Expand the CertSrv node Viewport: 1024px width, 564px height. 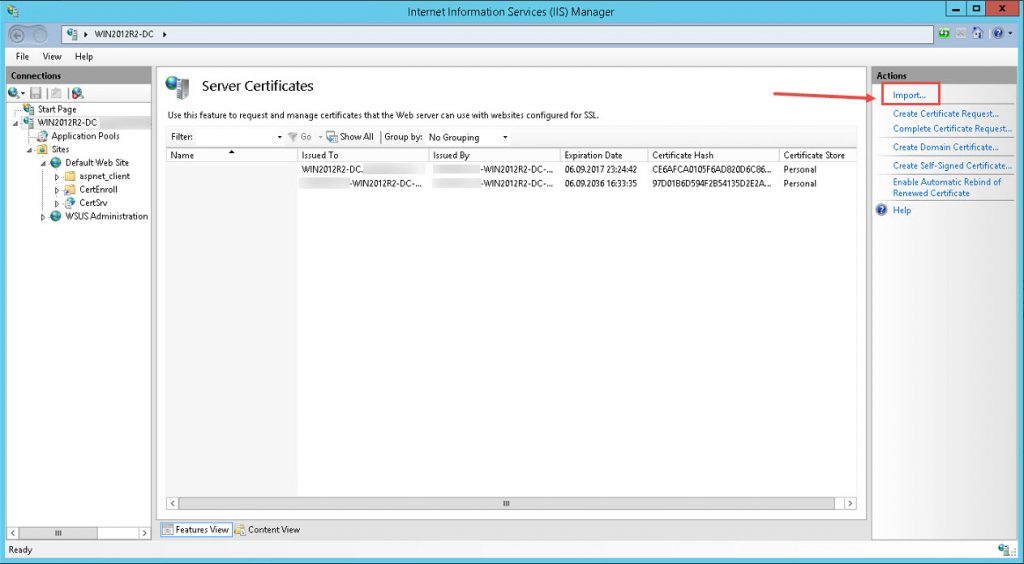(57, 204)
